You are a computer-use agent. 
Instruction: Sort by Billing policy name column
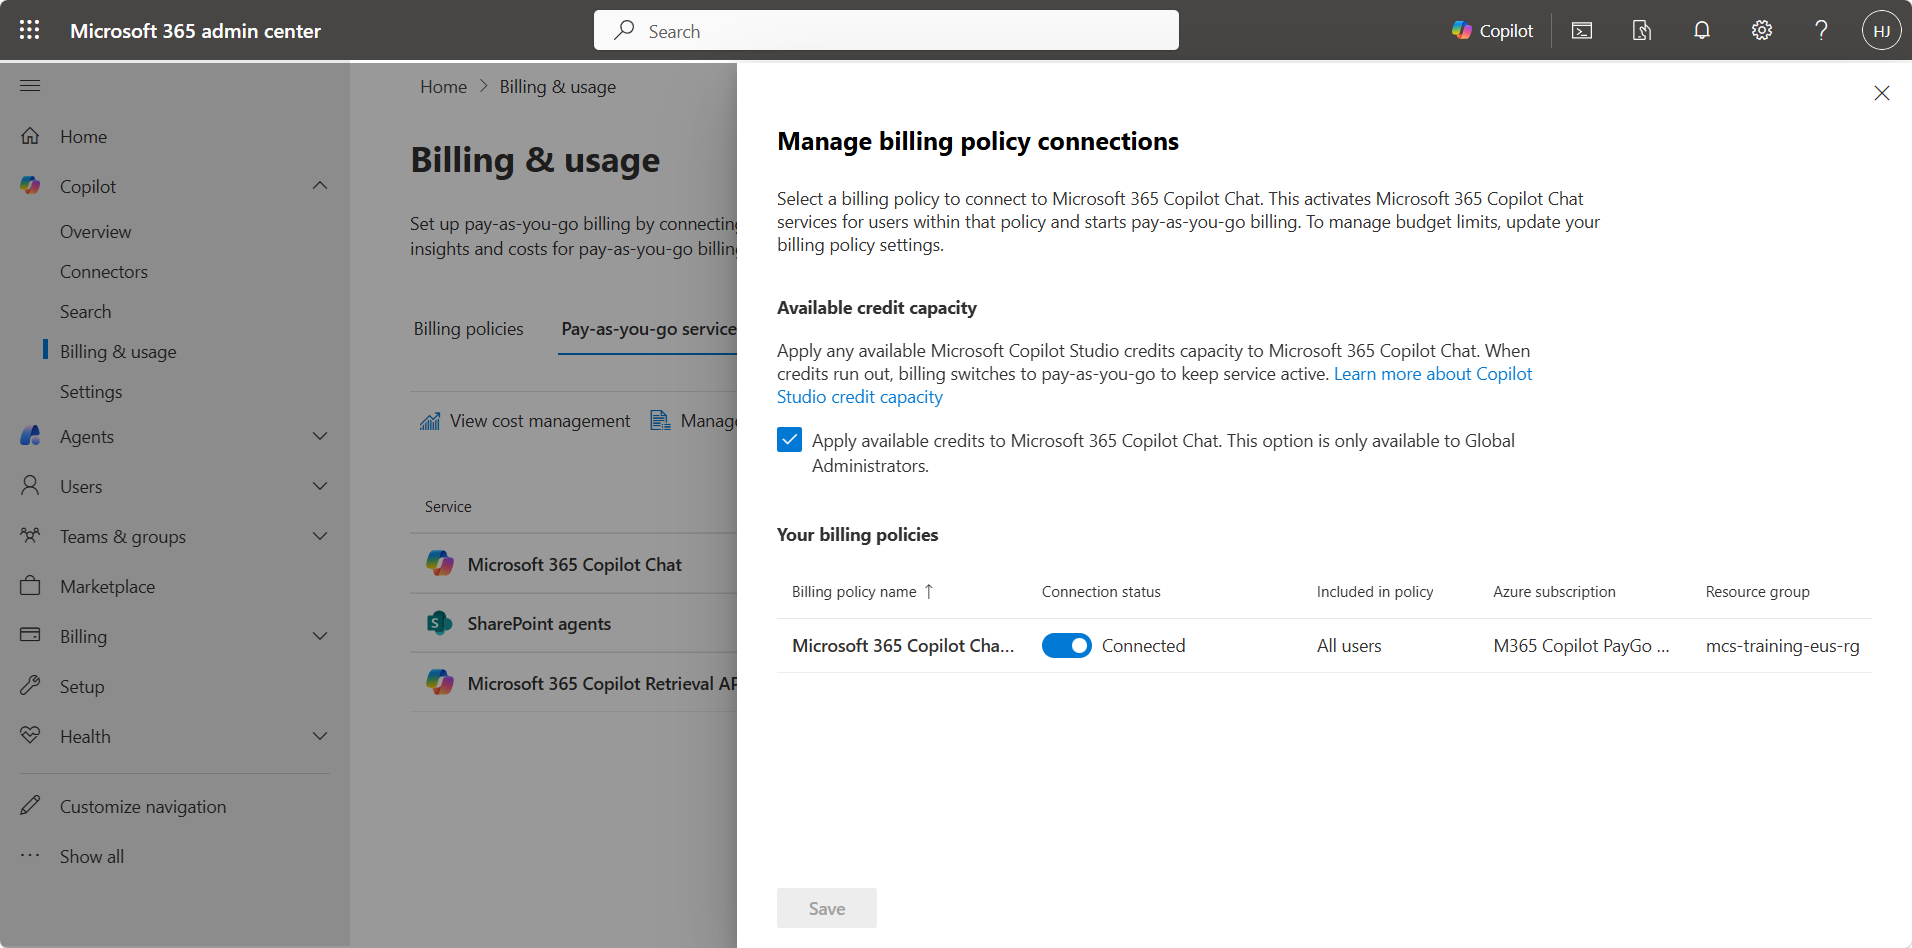[854, 592]
